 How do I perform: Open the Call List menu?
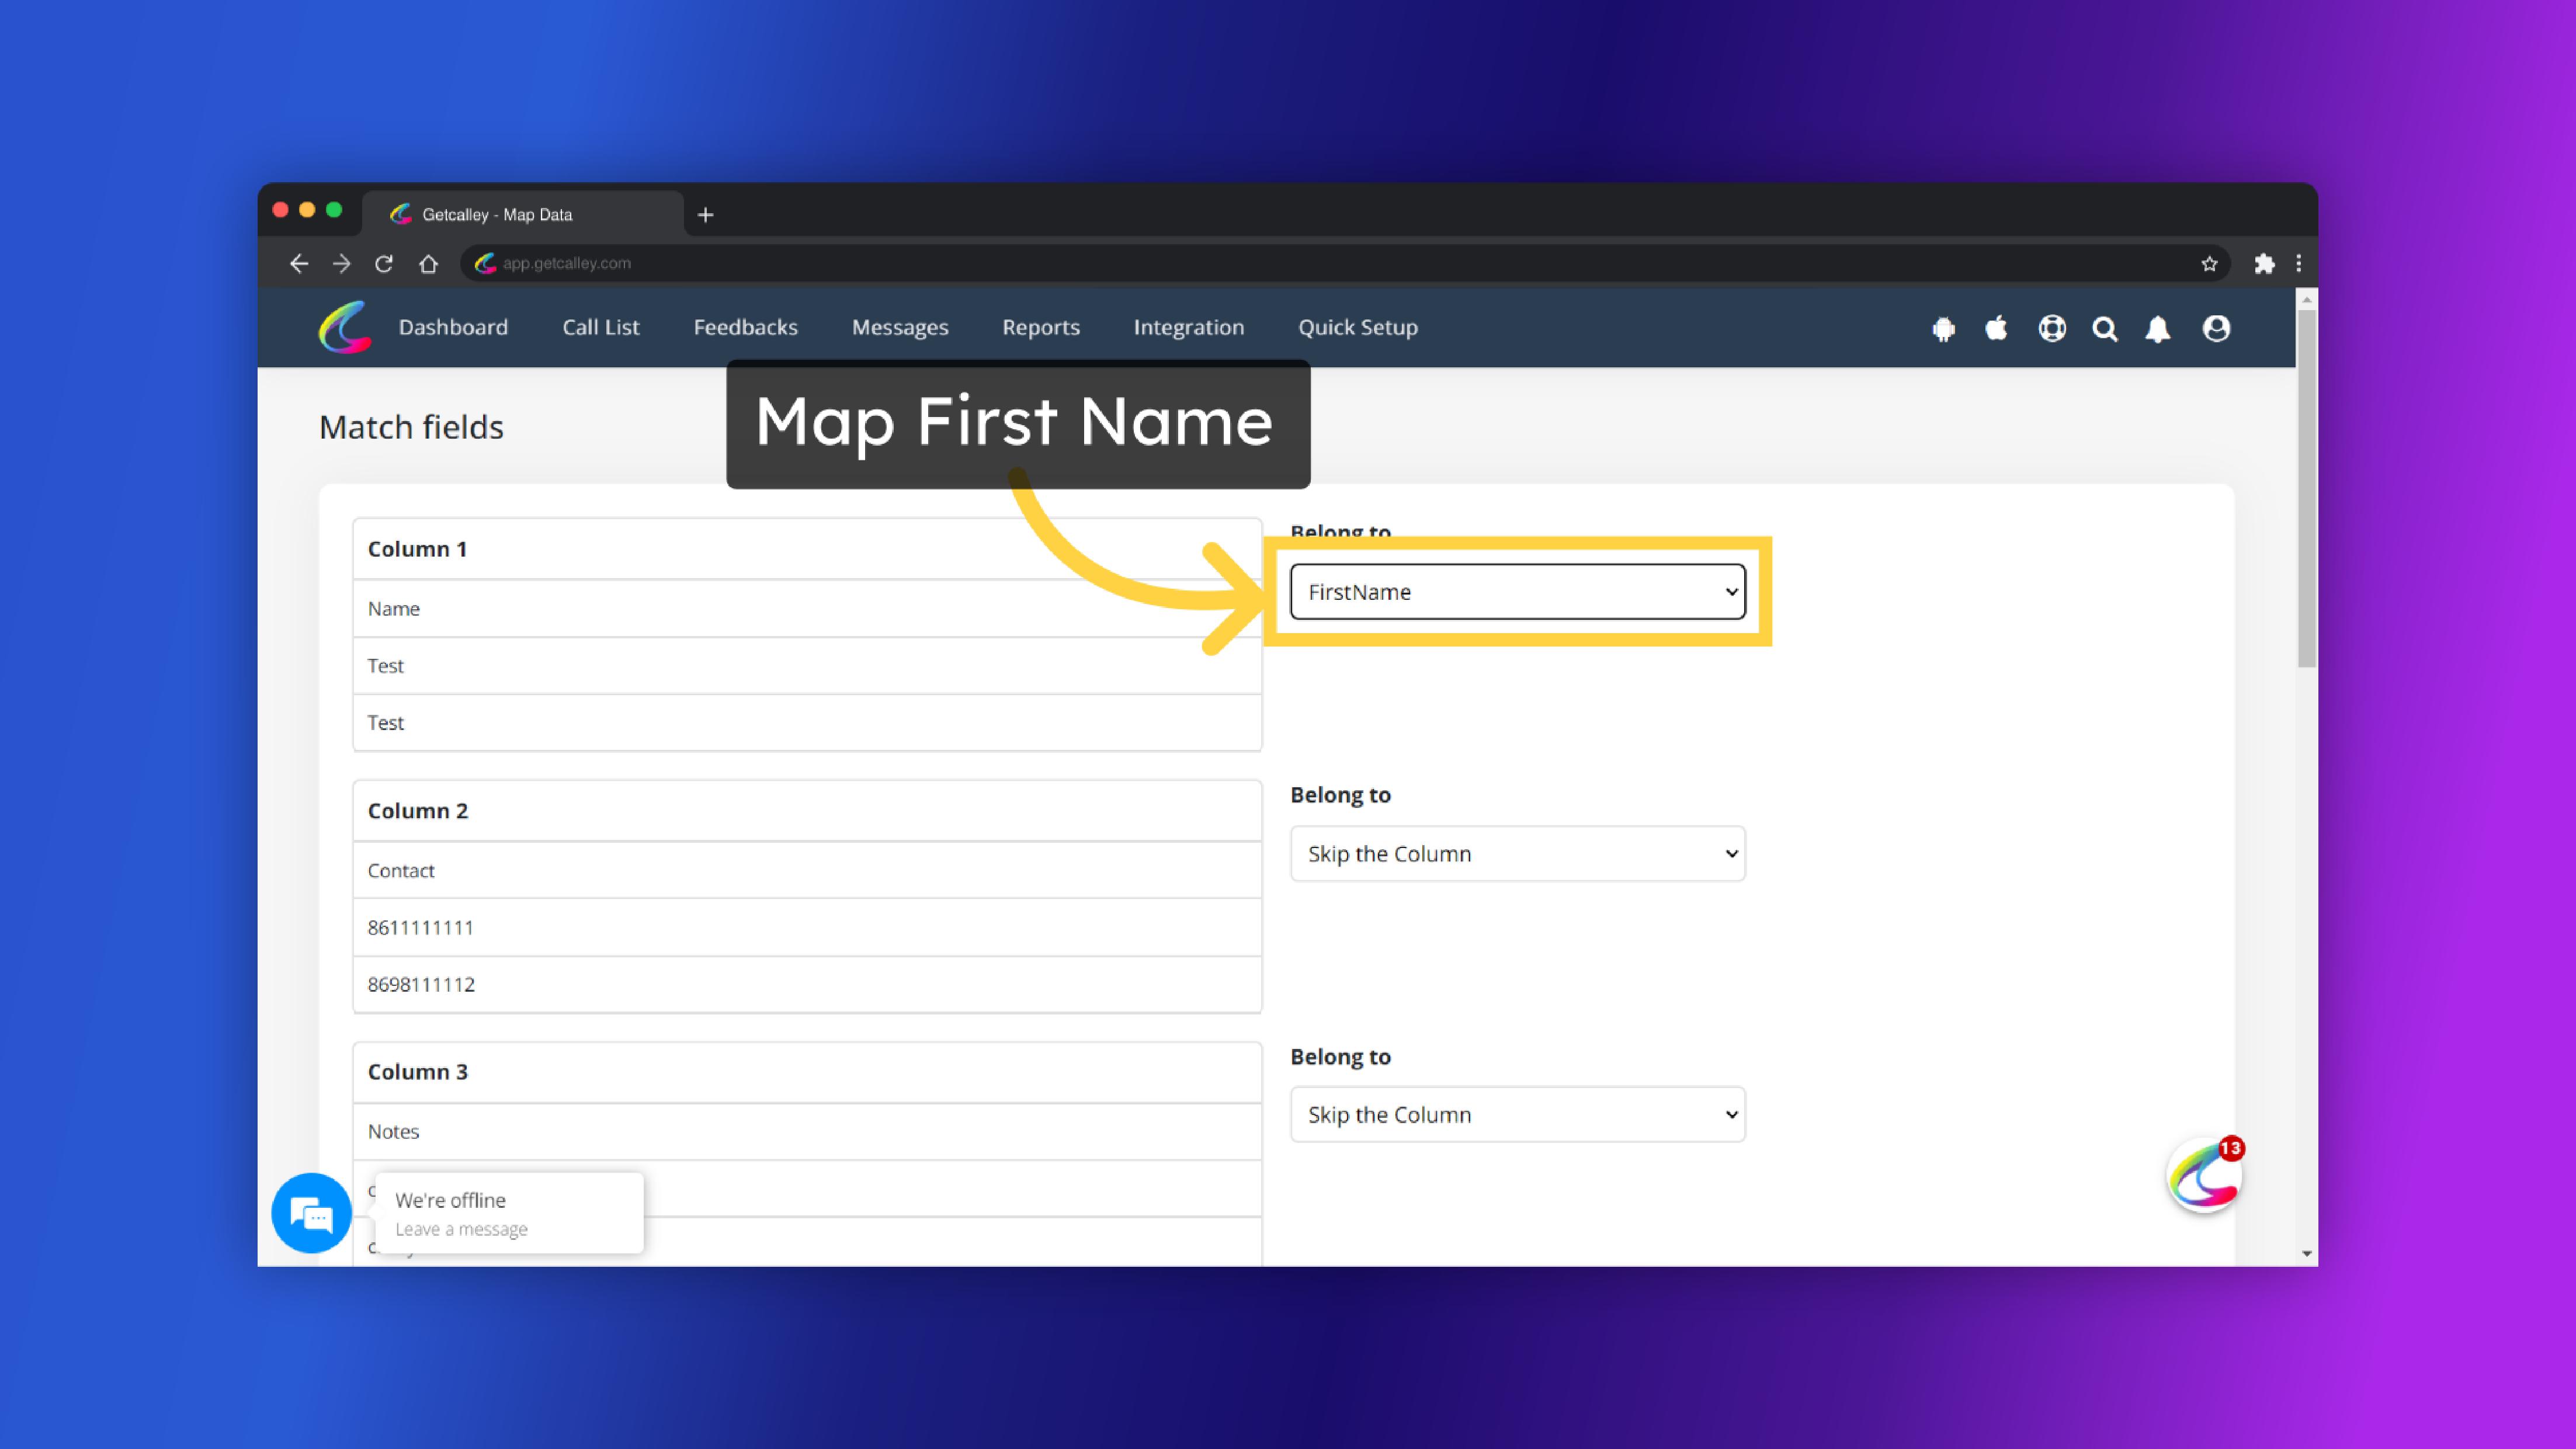[600, 328]
